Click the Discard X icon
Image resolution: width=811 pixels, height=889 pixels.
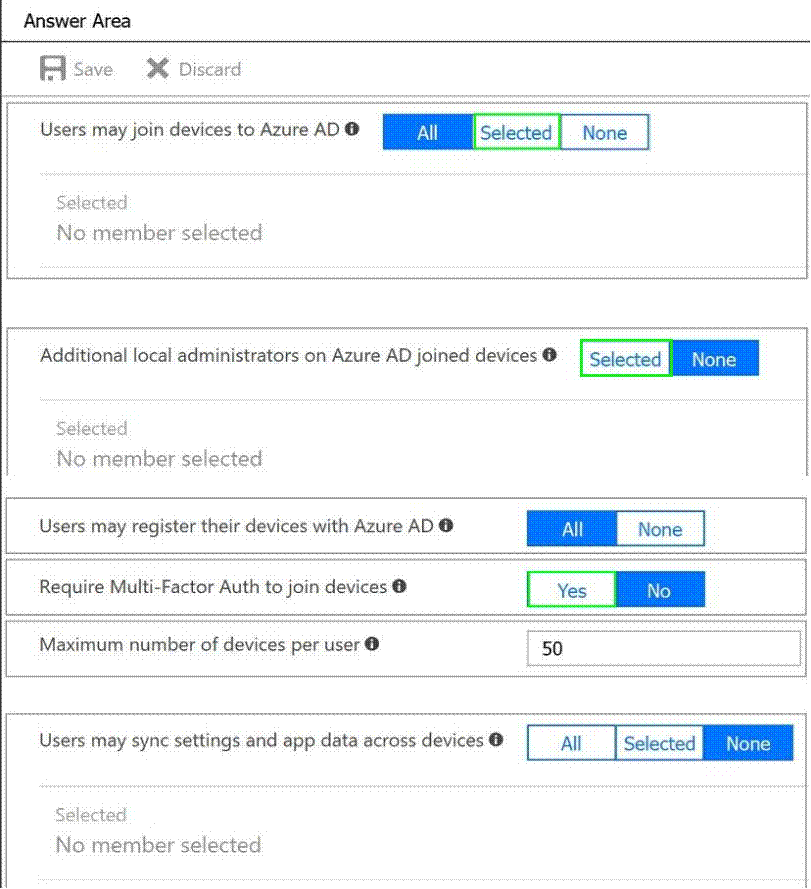[x=157, y=69]
